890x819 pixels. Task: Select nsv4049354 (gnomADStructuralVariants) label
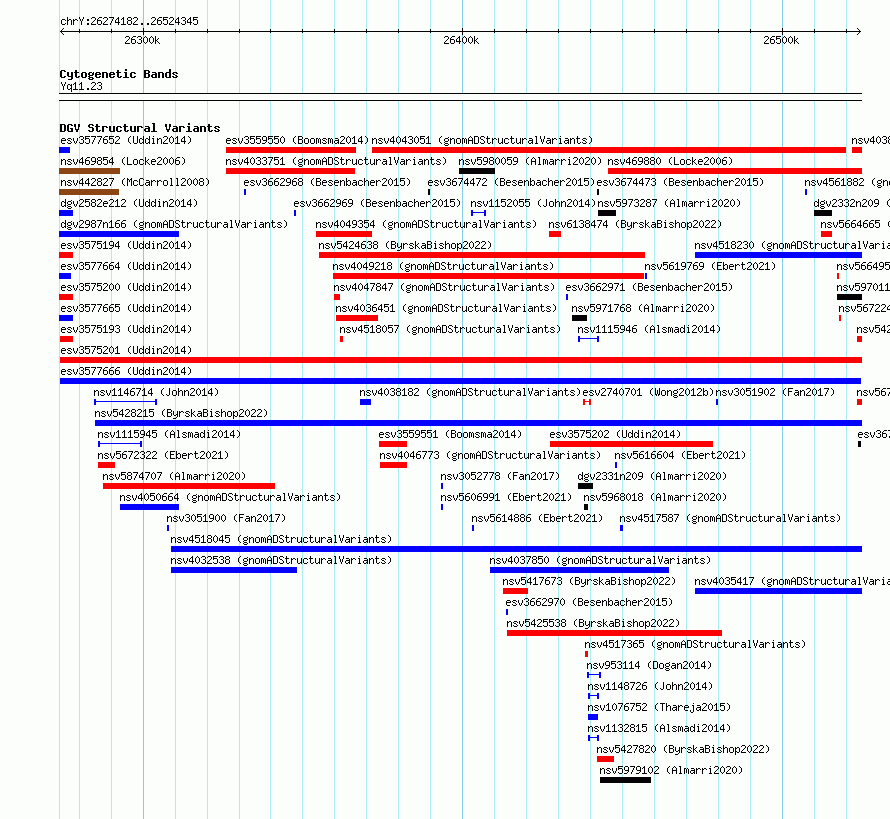click(426, 224)
